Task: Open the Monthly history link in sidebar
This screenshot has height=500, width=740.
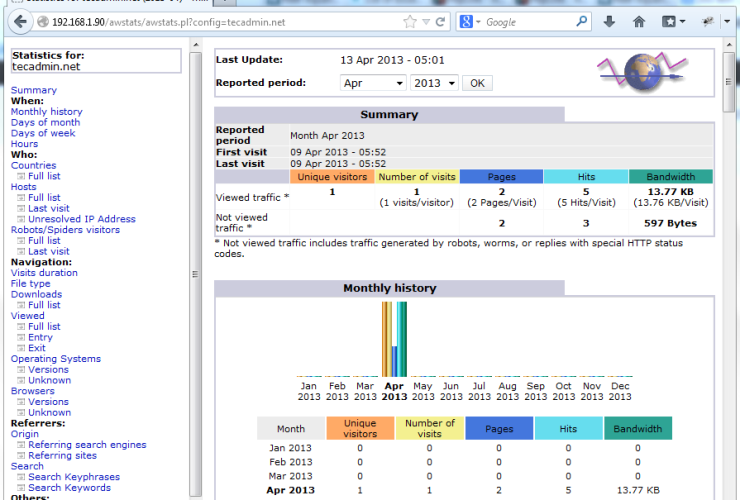Action: click(46, 112)
